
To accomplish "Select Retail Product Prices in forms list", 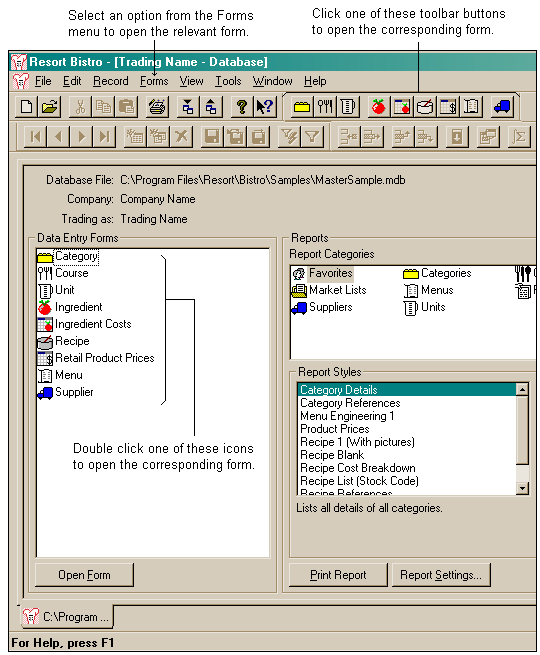I will tap(96, 358).
